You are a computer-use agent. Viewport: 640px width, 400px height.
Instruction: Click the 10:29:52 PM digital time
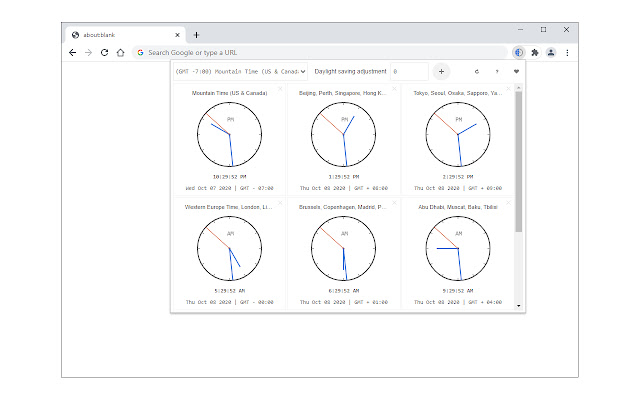coord(229,177)
